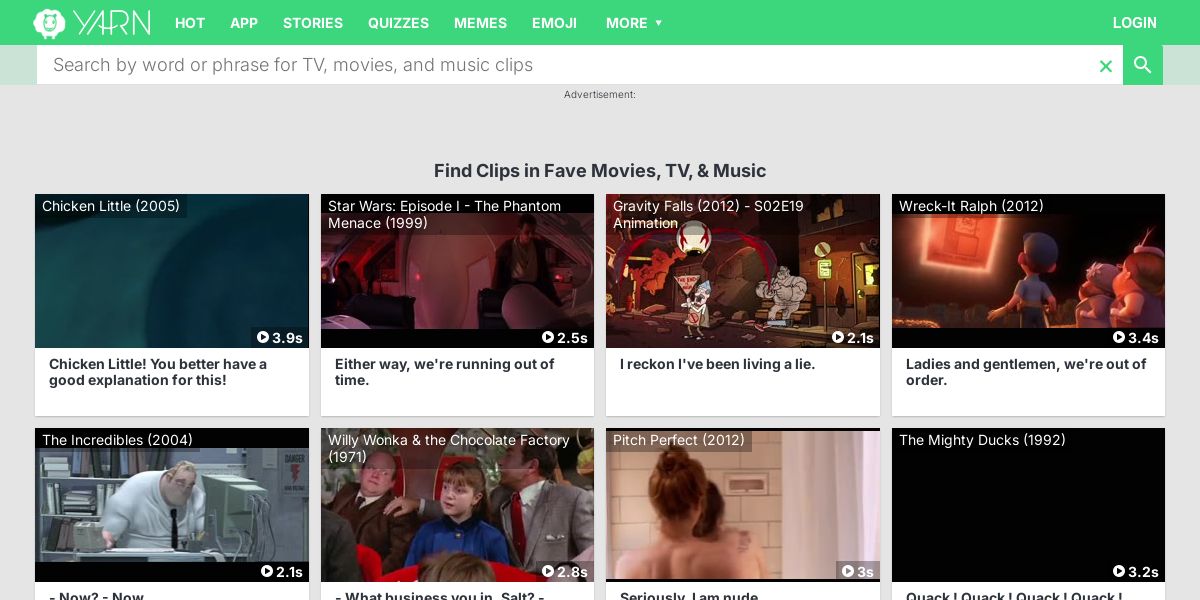Click the LOGIN link
This screenshot has width=1200, height=600.
point(1135,23)
